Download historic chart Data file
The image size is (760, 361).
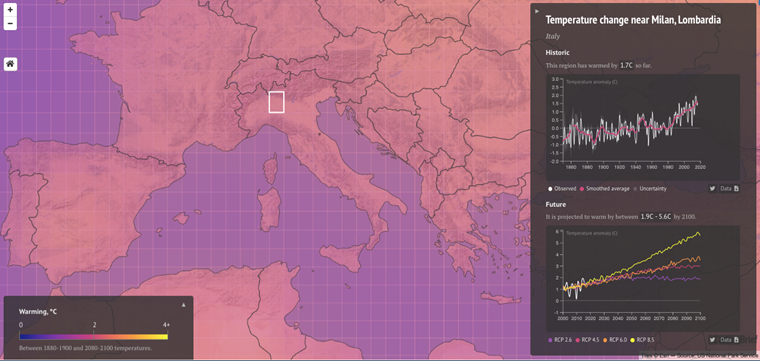pyautogui.click(x=729, y=188)
